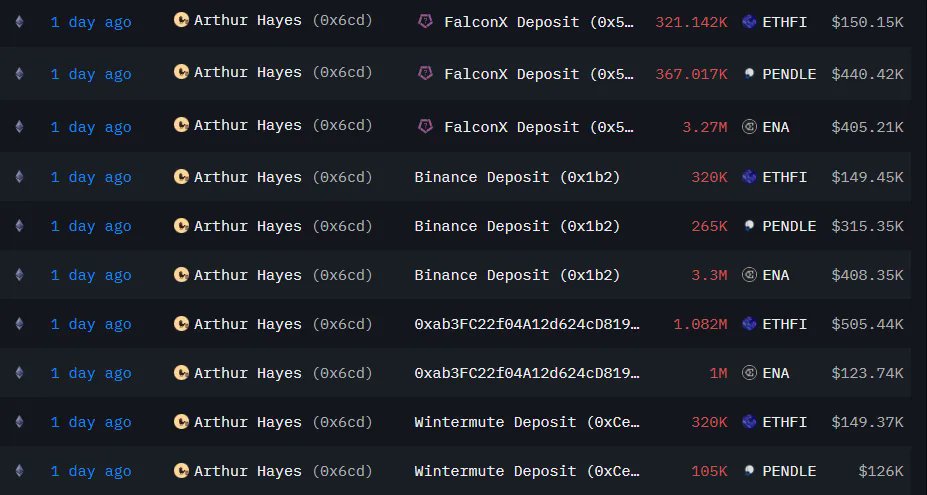Open FalconX Deposit address in 321.142K ETHFI row

point(539,22)
